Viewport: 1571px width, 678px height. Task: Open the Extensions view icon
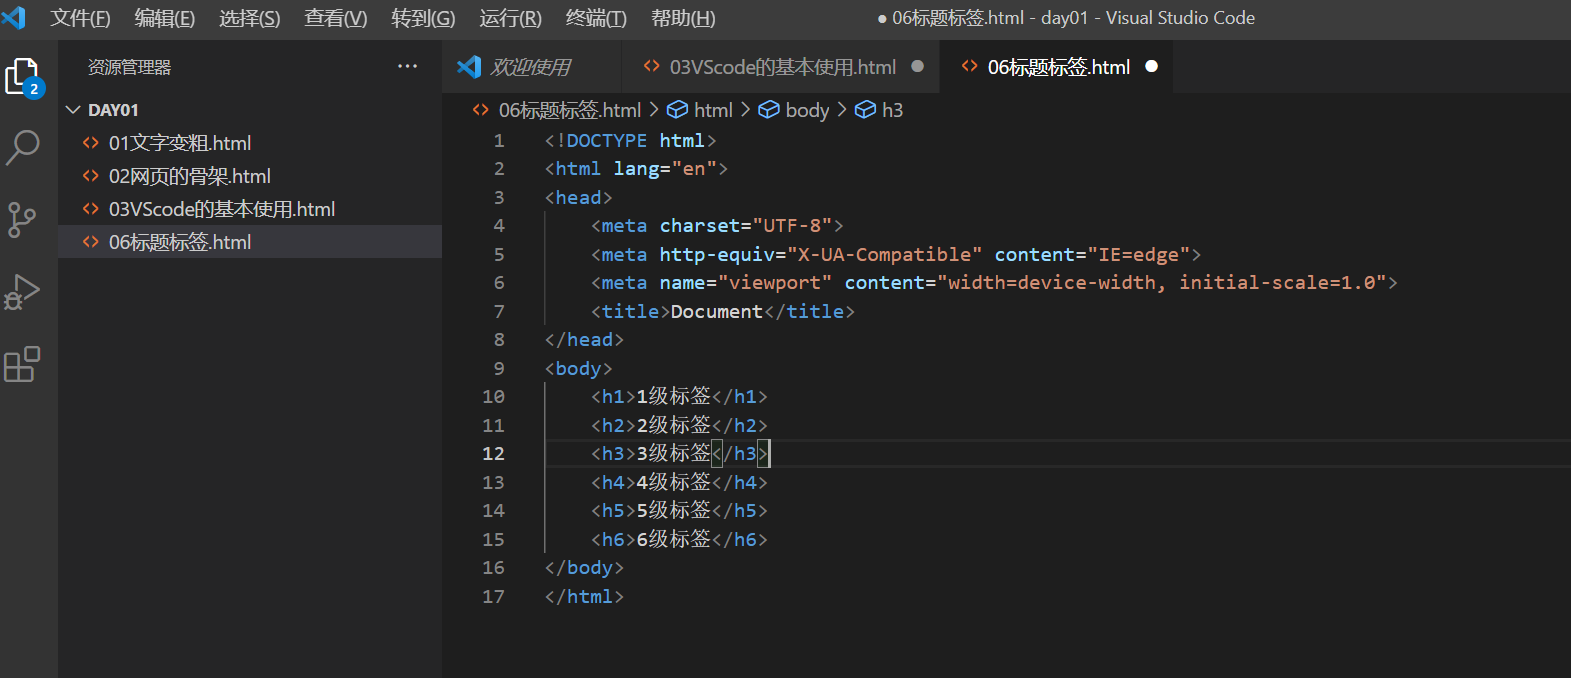22,364
